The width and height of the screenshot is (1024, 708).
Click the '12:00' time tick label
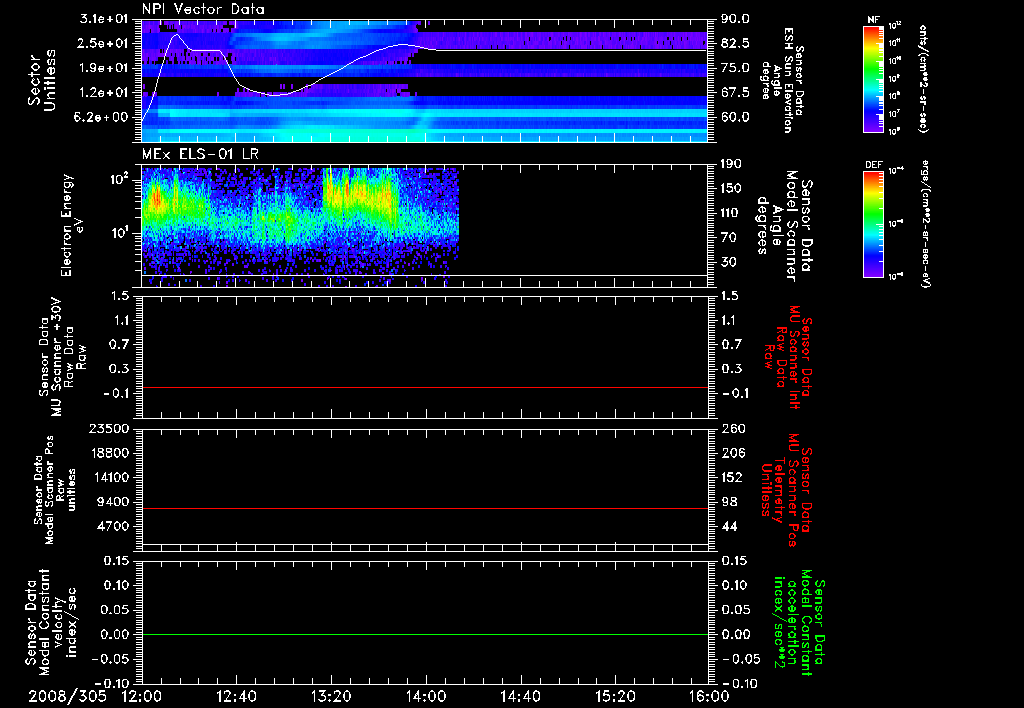[142, 696]
